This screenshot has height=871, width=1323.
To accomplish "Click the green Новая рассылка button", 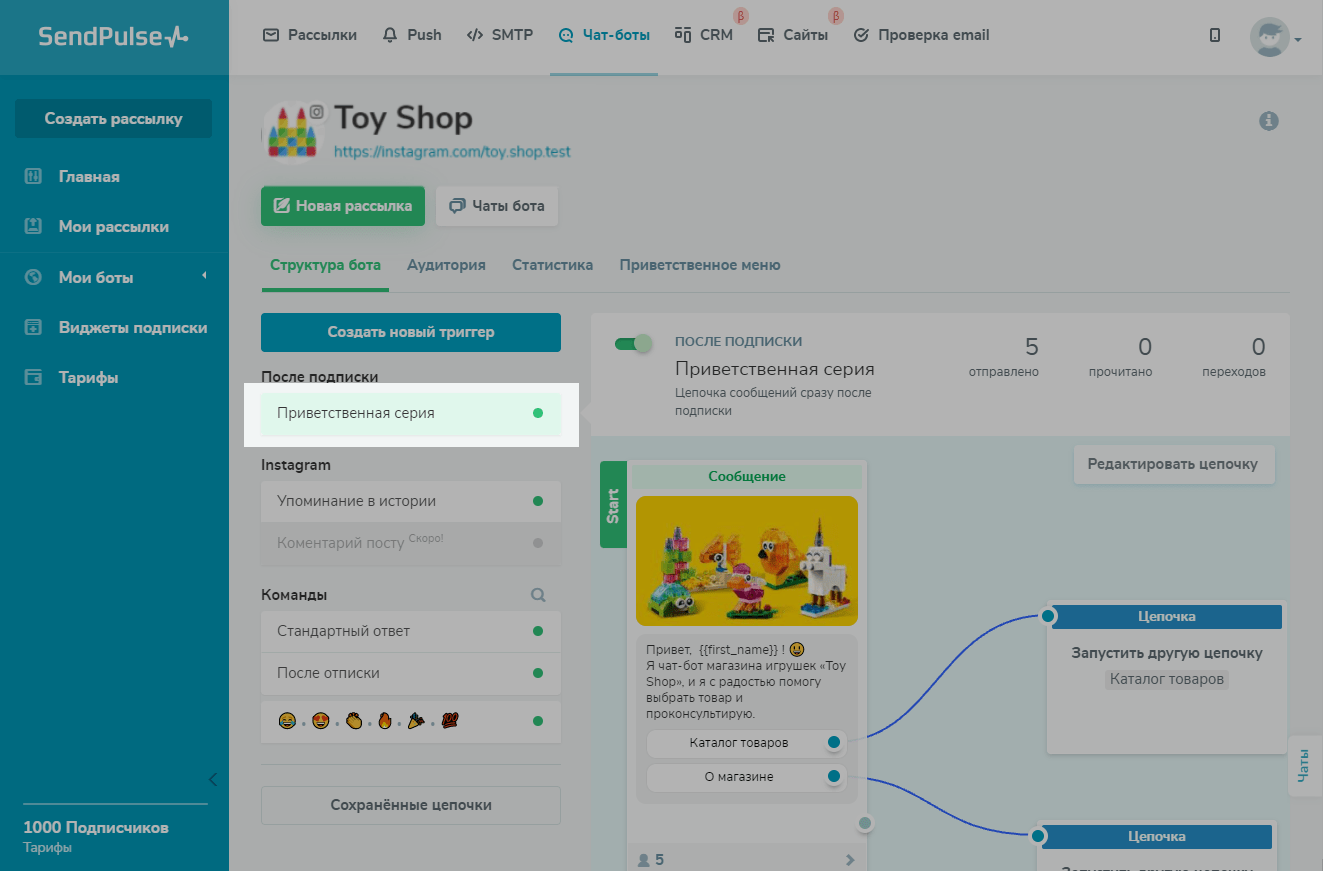I will tap(343, 206).
